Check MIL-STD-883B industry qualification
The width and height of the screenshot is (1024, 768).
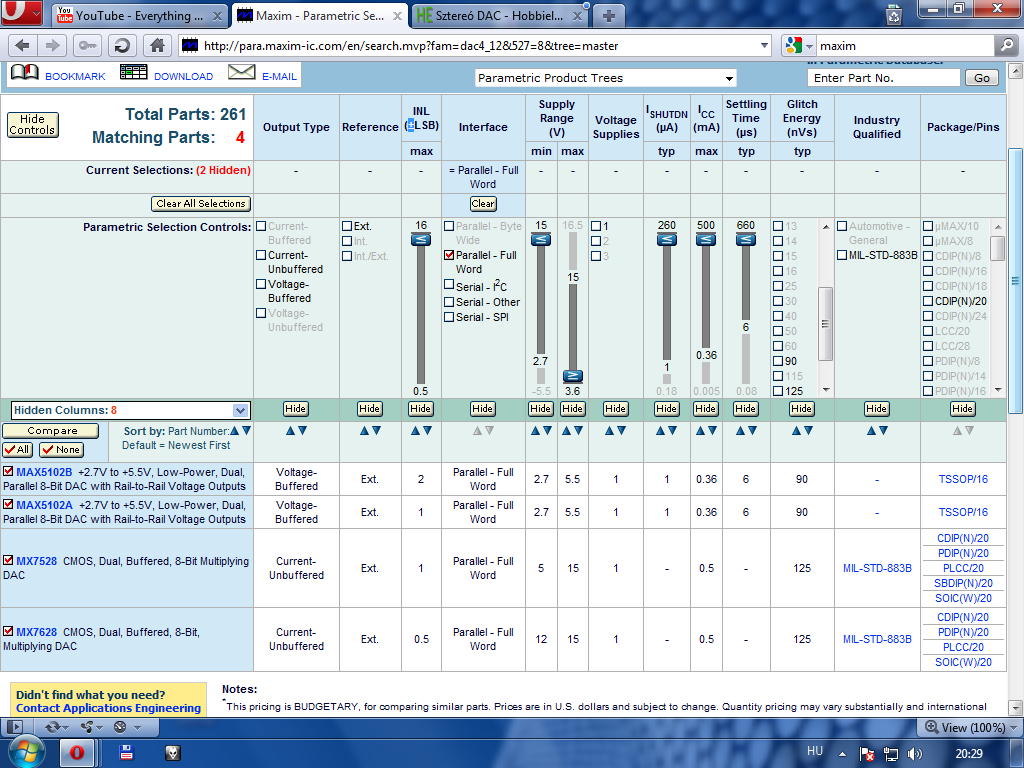[842, 255]
